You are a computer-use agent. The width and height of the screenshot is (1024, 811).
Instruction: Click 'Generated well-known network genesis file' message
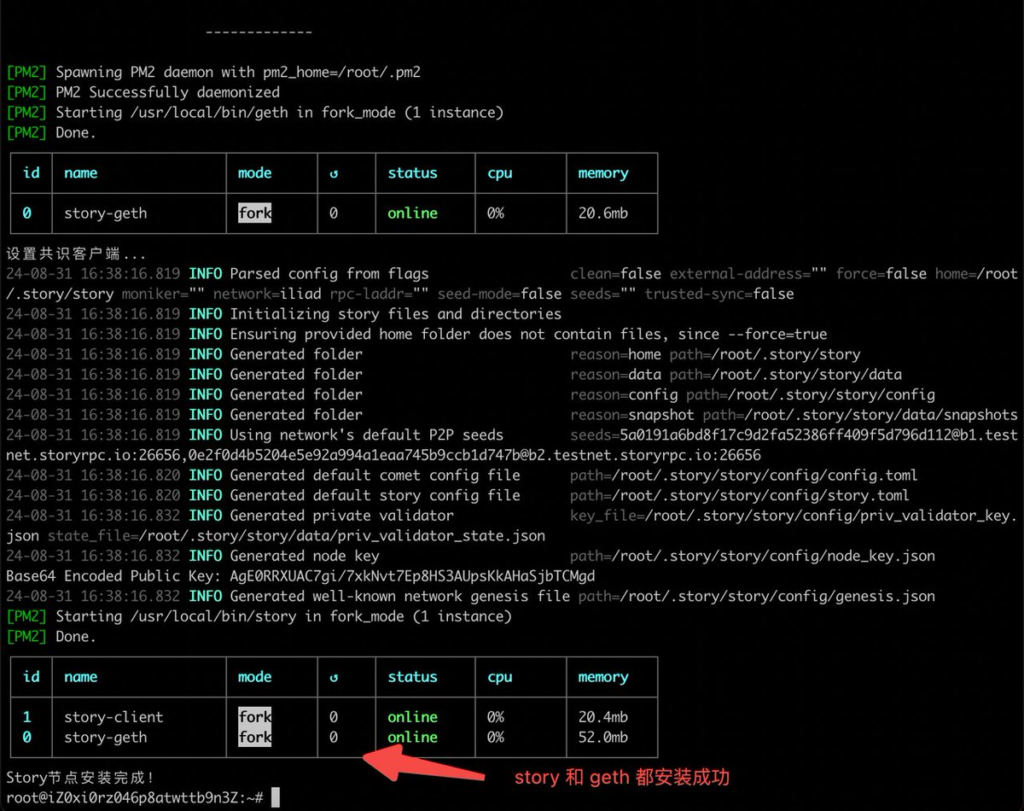(x=400, y=596)
